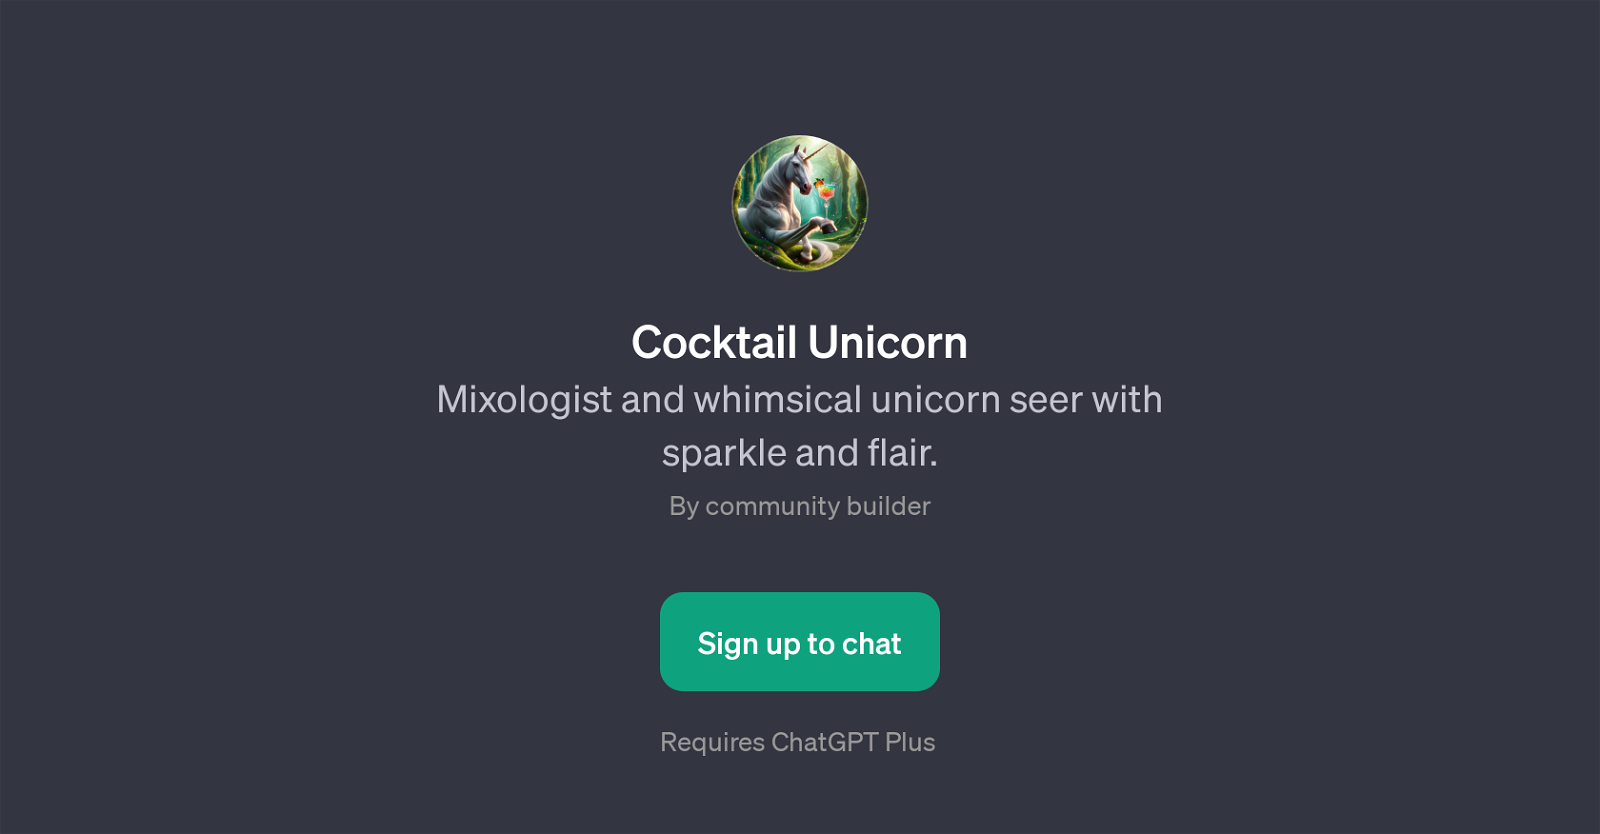Click the community builder author name
The height and width of the screenshot is (834, 1600).
(x=818, y=506)
